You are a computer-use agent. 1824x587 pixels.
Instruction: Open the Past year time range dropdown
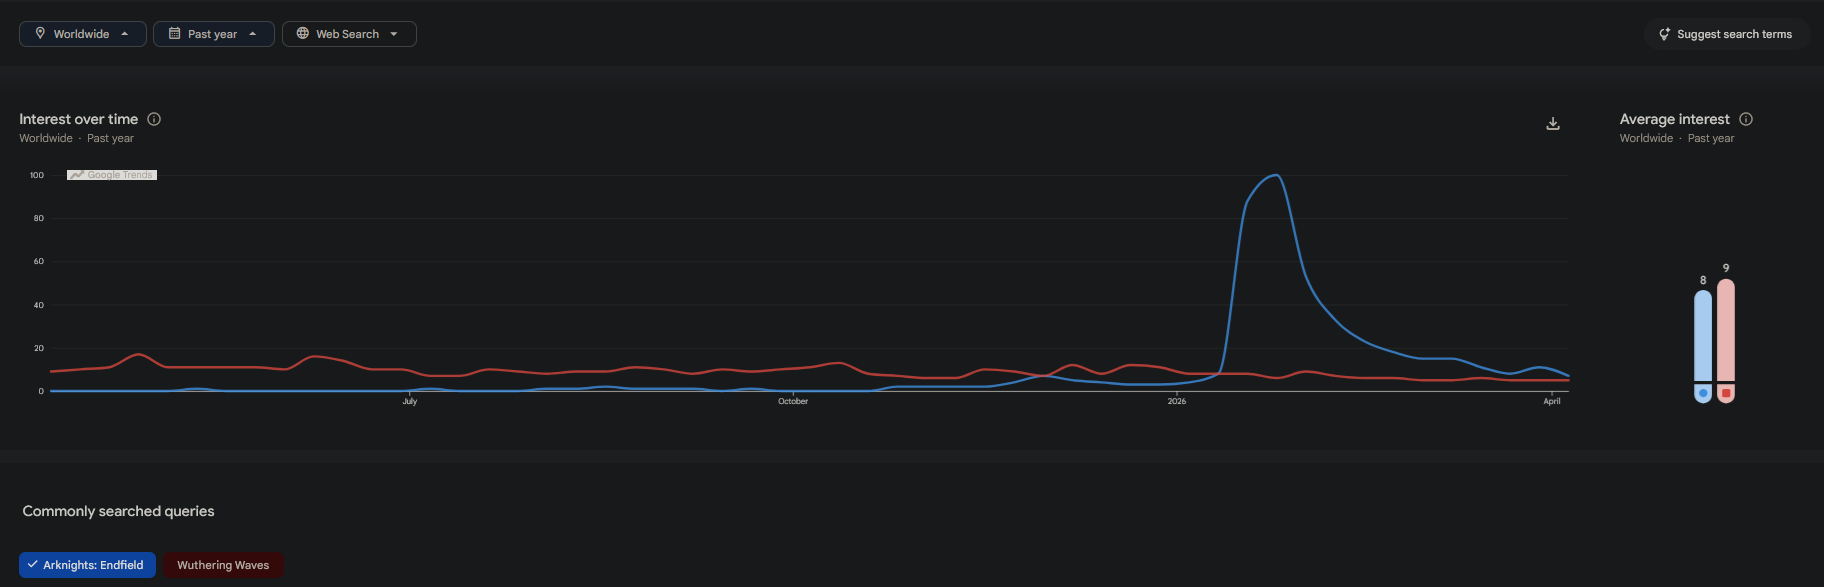tap(214, 34)
